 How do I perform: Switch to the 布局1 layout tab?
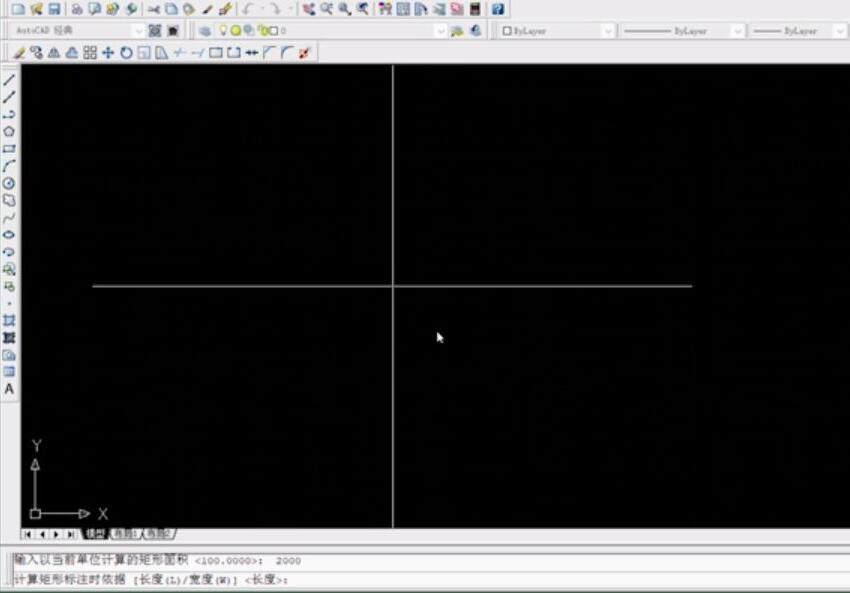click(125, 534)
